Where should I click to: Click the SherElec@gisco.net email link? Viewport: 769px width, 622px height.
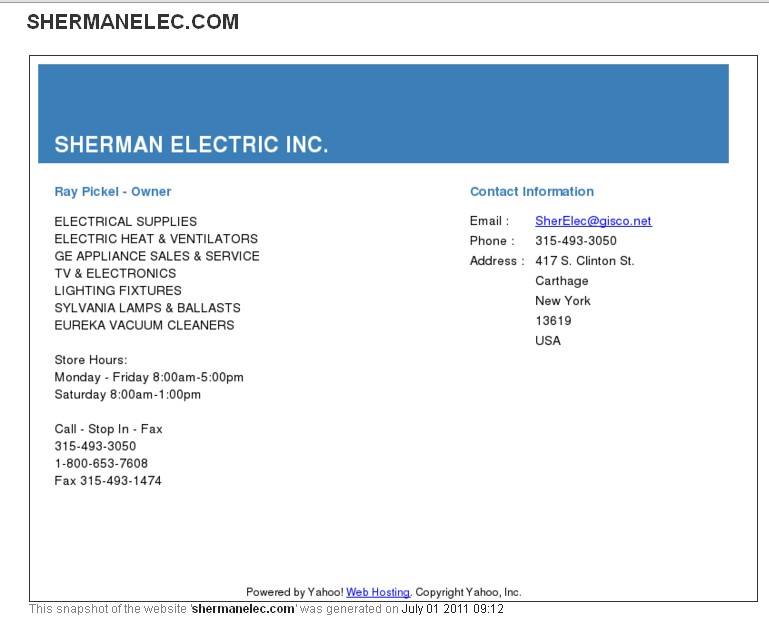coord(593,221)
